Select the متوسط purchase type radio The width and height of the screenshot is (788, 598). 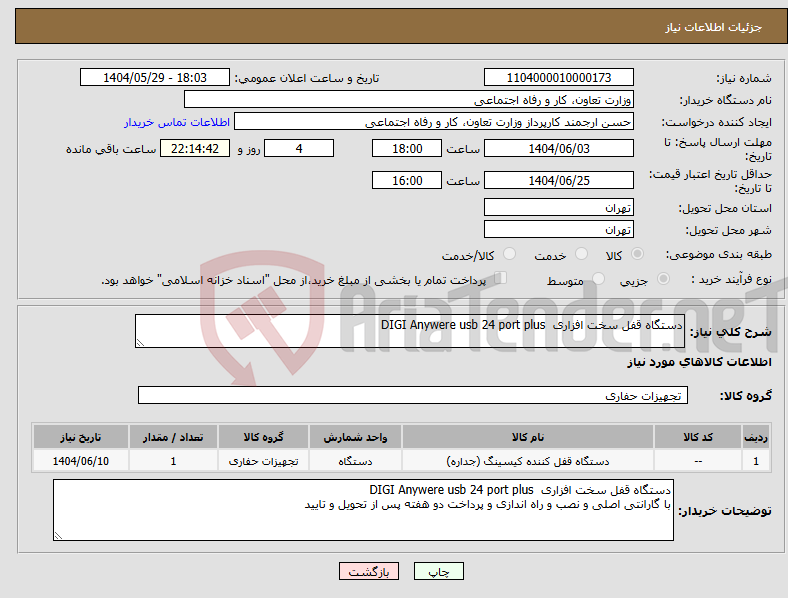[598, 278]
